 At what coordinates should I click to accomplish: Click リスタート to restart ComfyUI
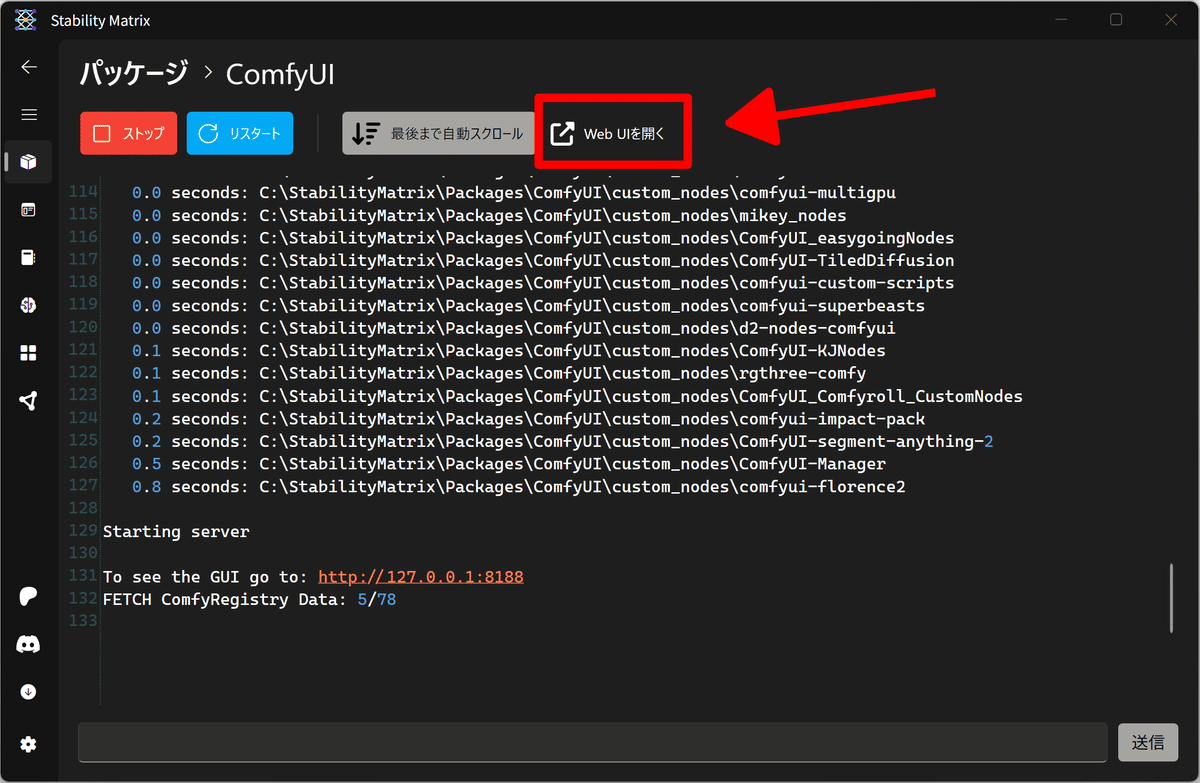[239, 132]
